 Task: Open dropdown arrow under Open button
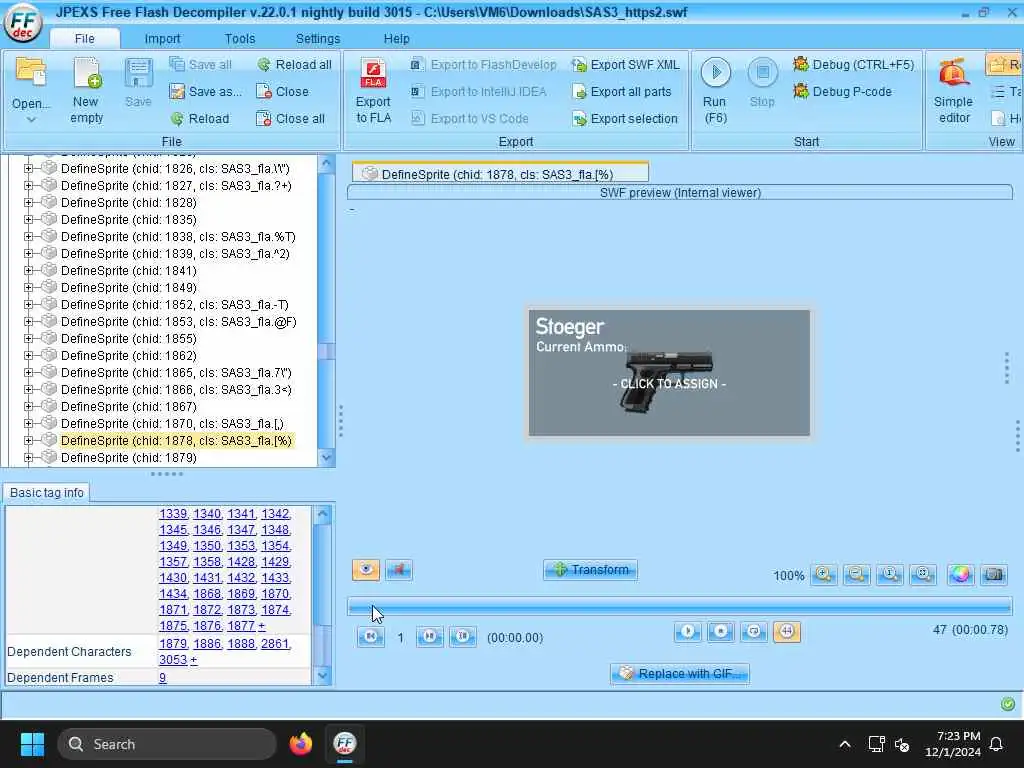(31, 120)
